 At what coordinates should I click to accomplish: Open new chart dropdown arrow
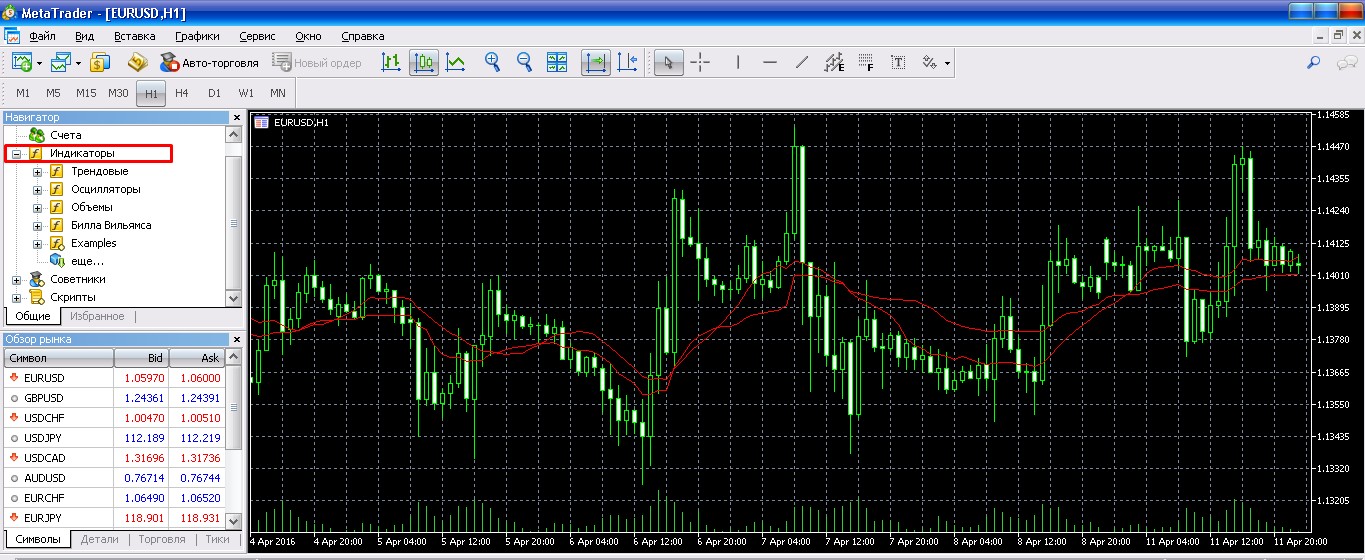pos(39,63)
